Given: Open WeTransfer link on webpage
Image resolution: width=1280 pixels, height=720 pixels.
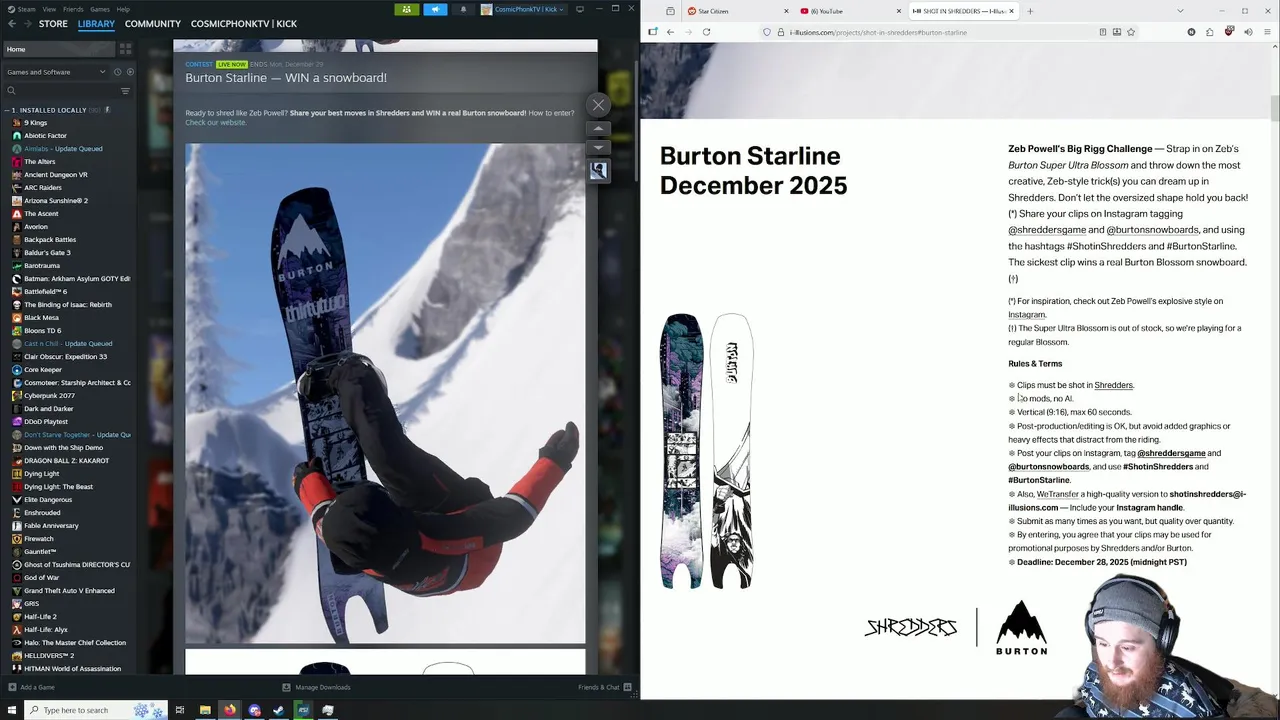Looking at the screenshot, I should 1057,494.
